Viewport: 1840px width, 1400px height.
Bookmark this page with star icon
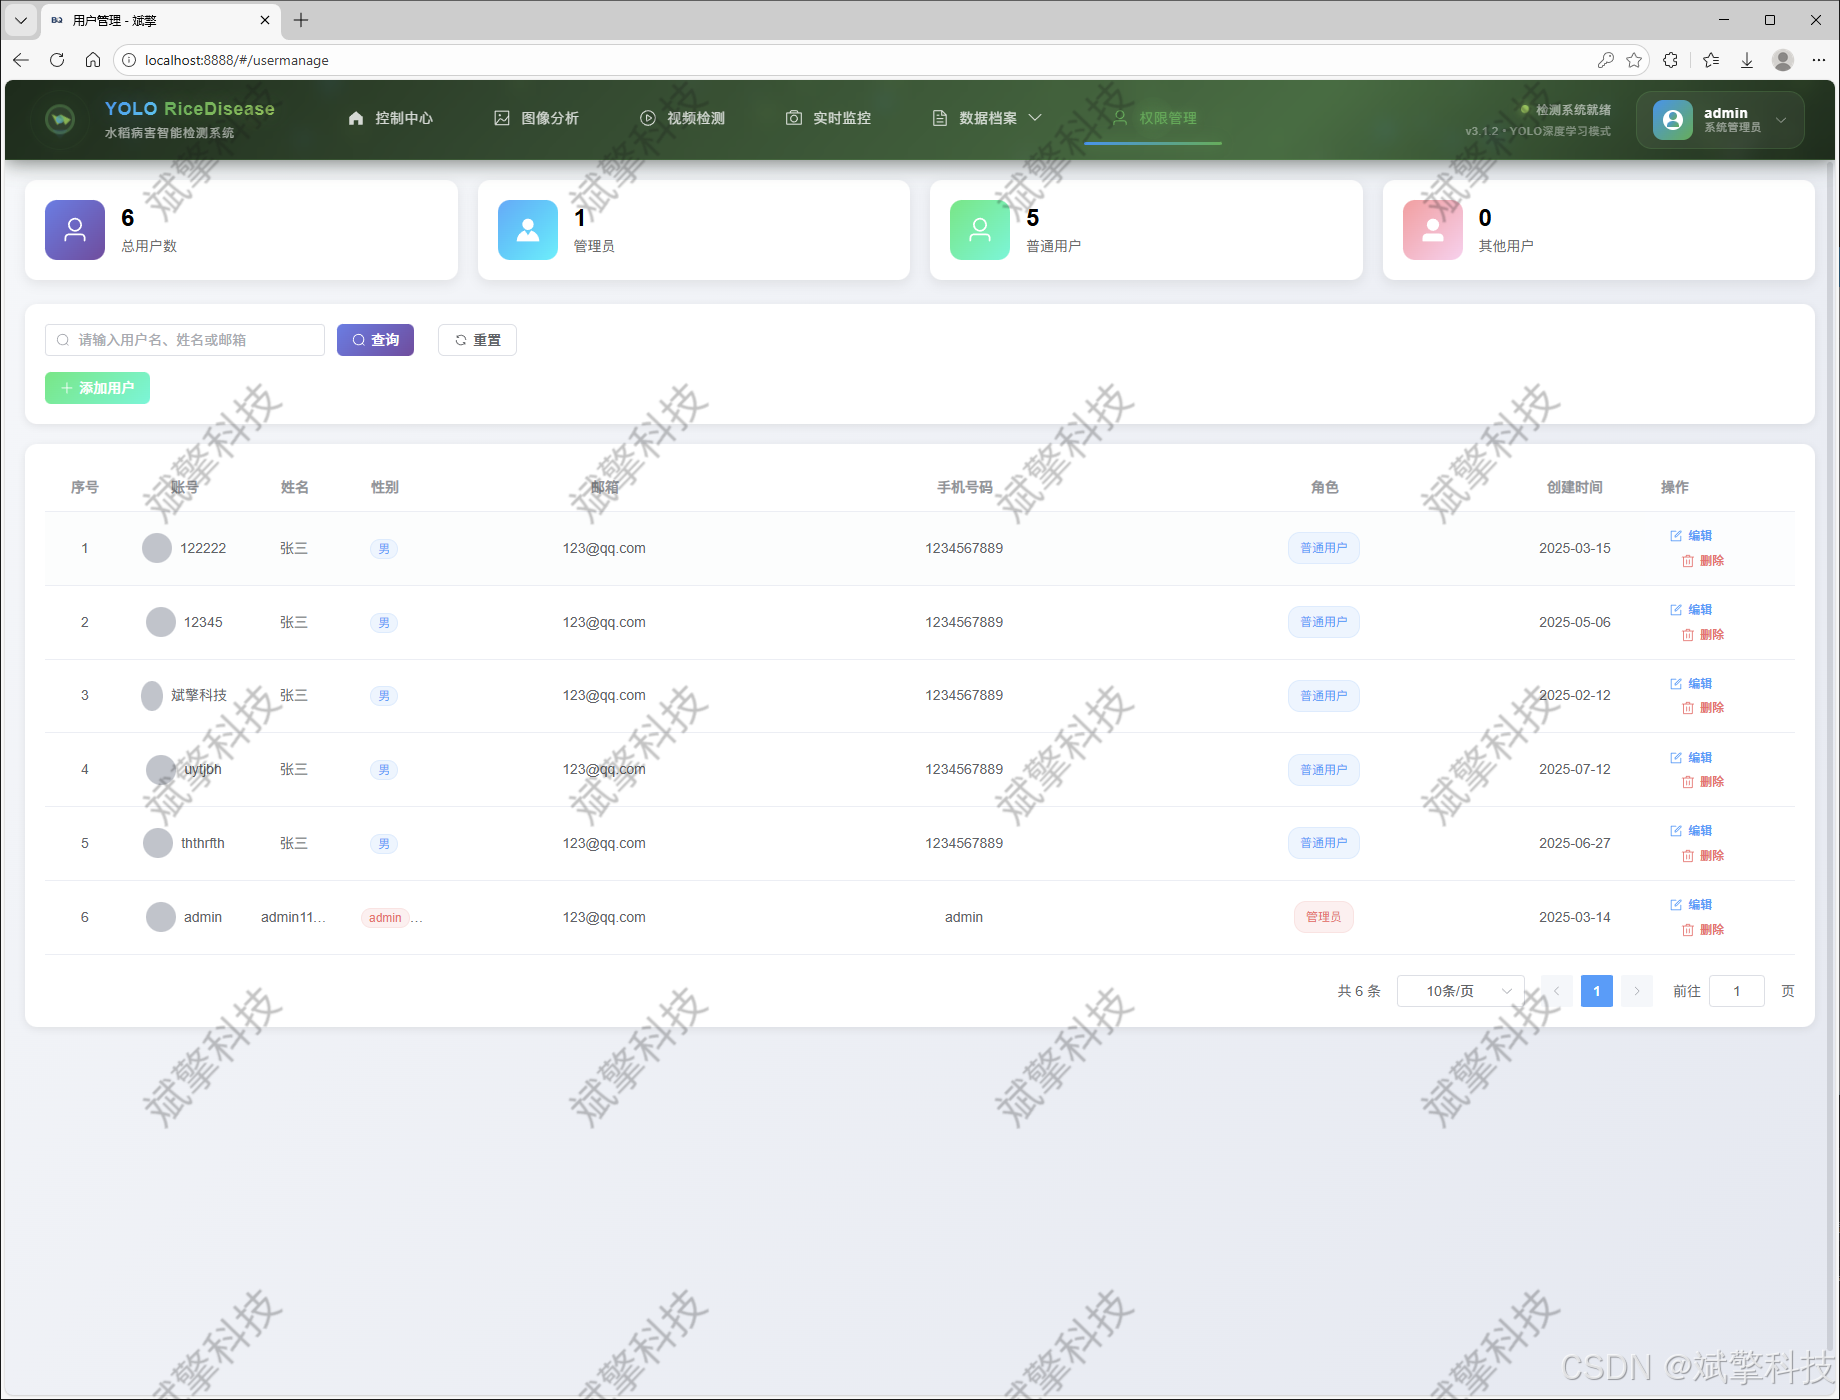click(1634, 60)
